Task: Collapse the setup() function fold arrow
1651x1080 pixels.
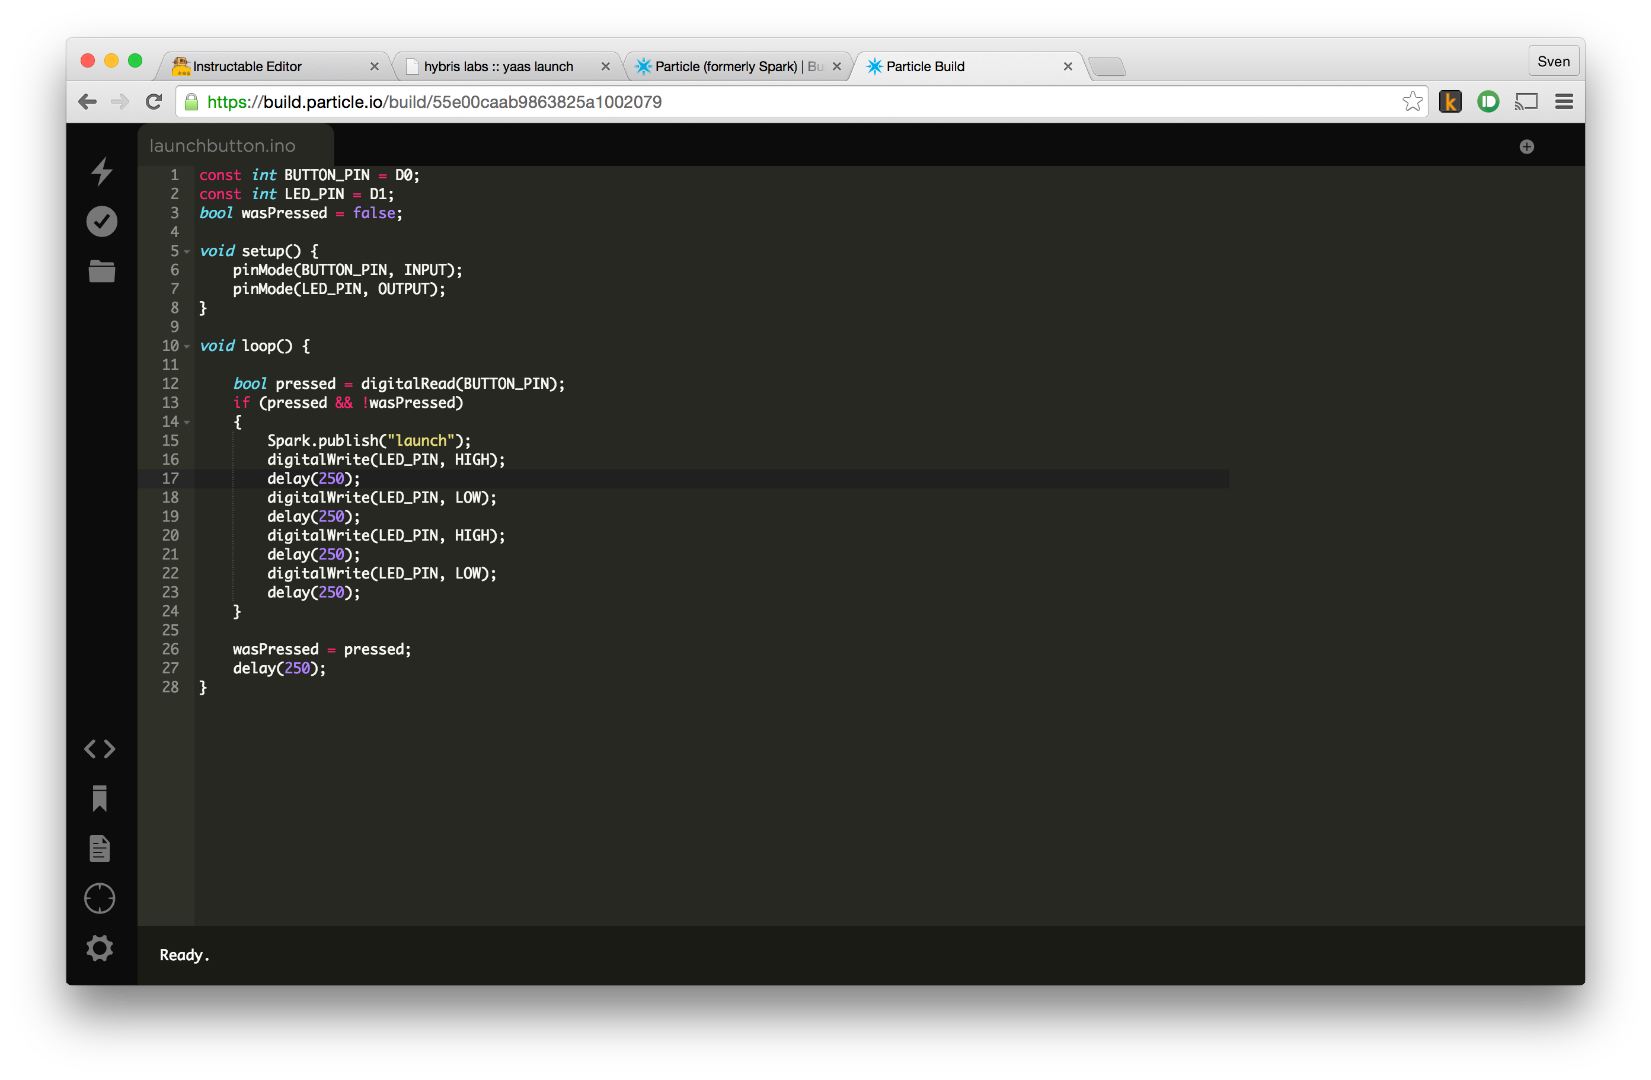Action: click(185, 251)
